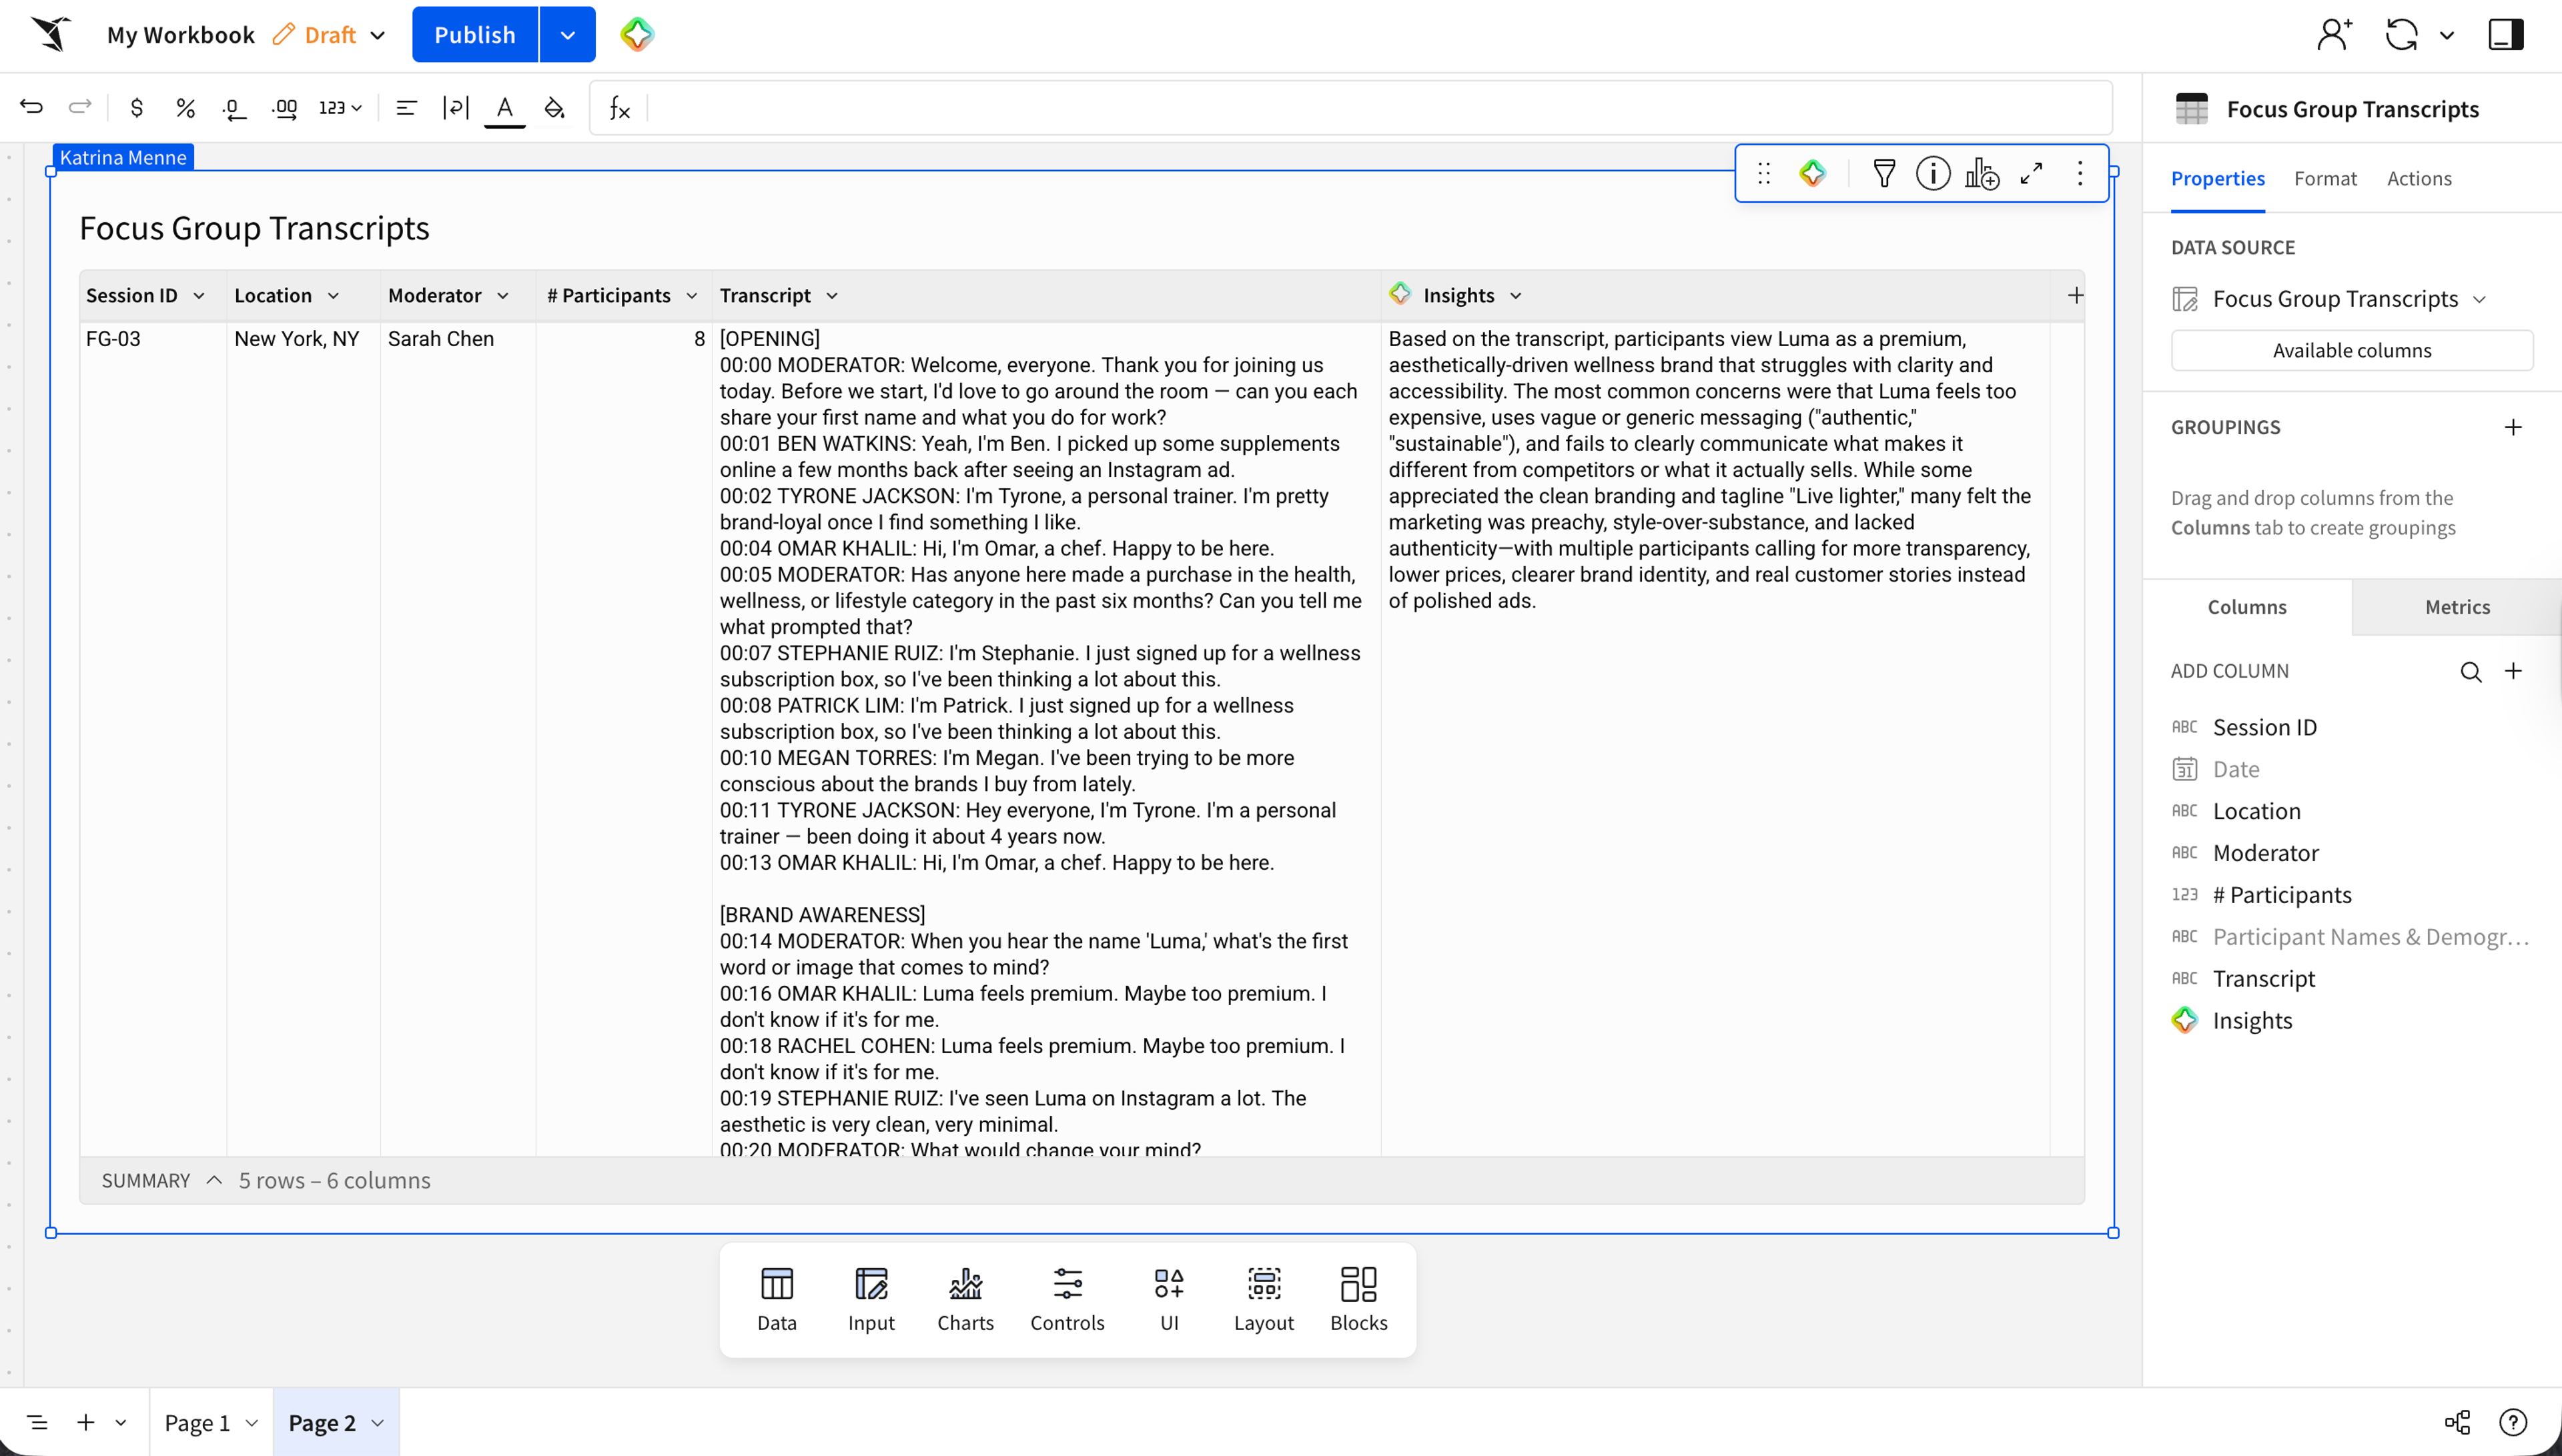Click the Sigma home logo icon
The image size is (2562, 1456).
point(51,34)
